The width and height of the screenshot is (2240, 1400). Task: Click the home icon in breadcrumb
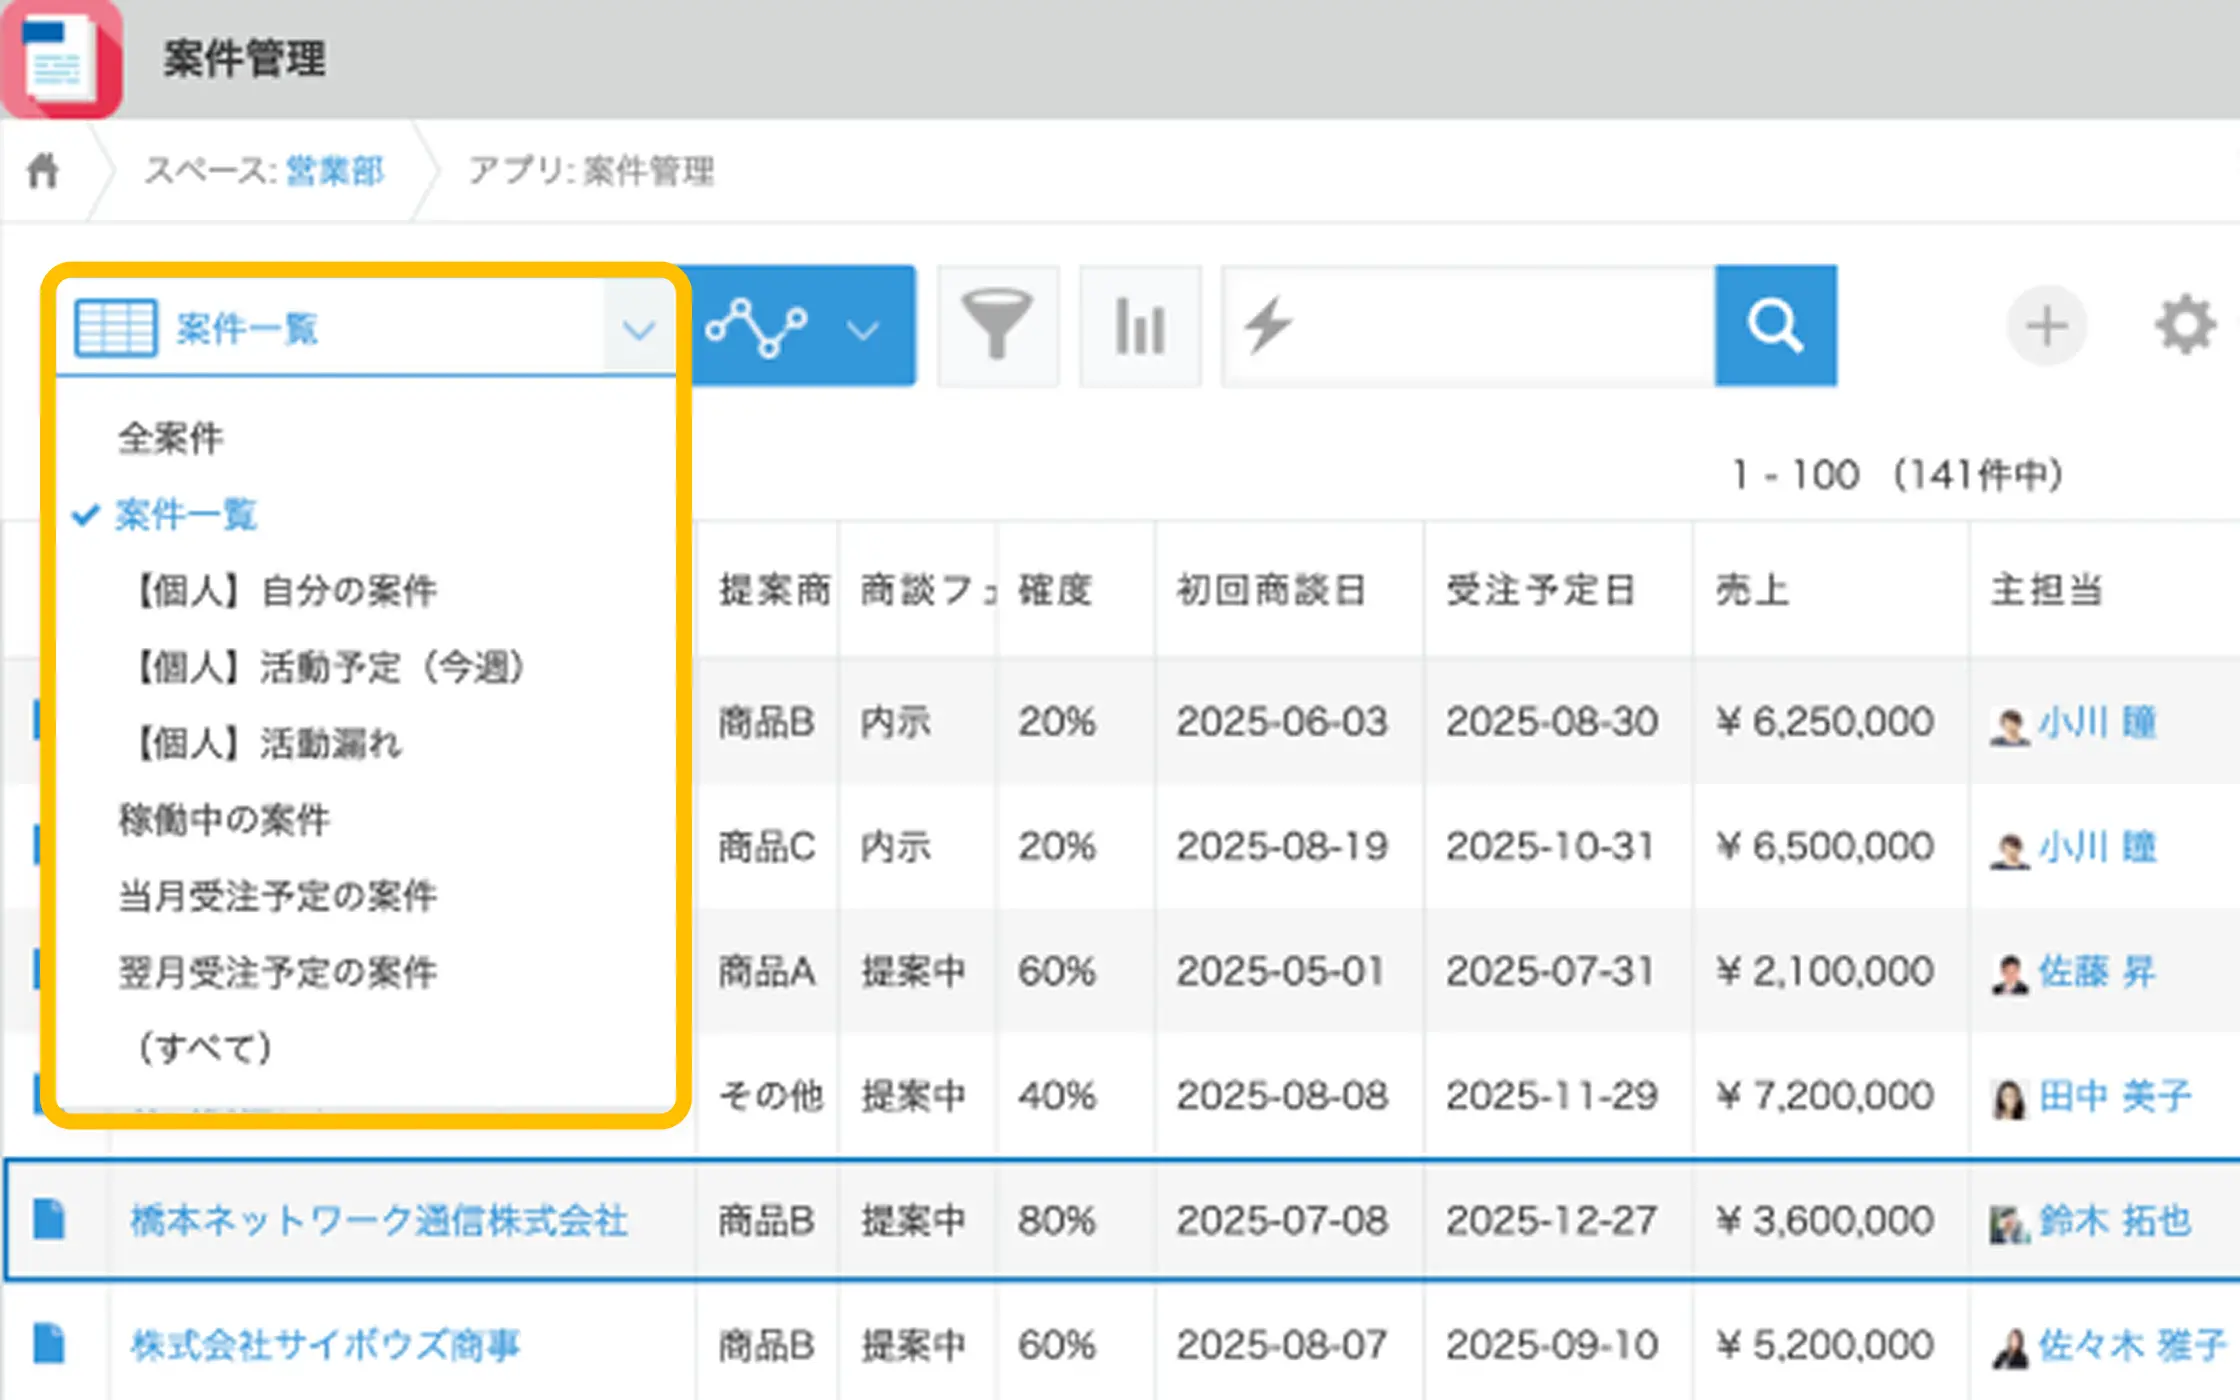pyautogui.click(x=42, y=170)
